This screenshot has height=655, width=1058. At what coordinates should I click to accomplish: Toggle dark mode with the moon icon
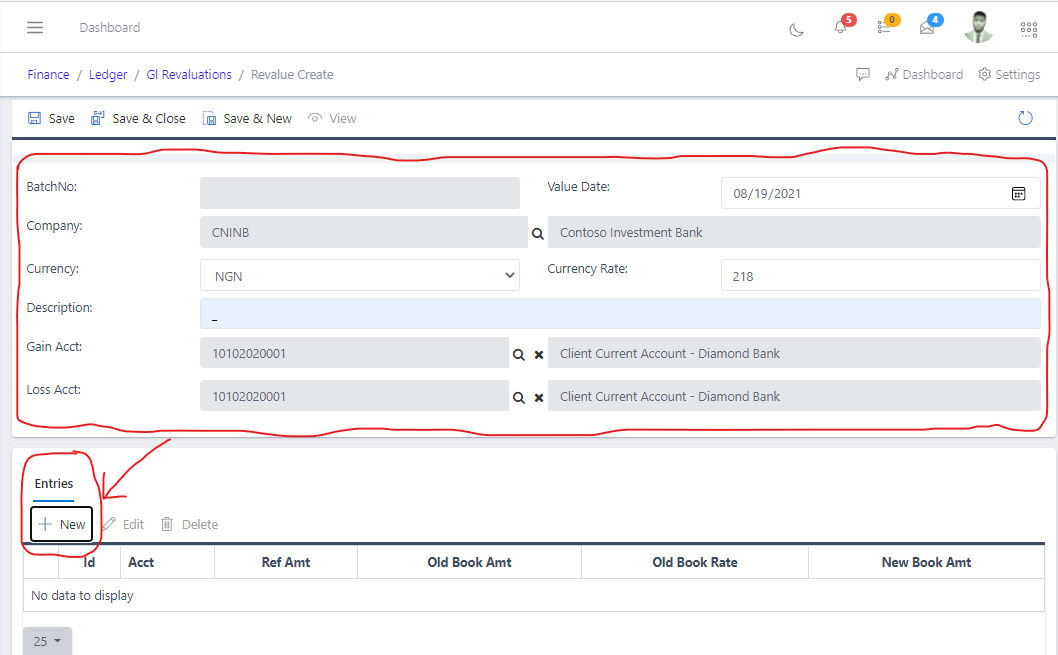[x=796, y=29]
